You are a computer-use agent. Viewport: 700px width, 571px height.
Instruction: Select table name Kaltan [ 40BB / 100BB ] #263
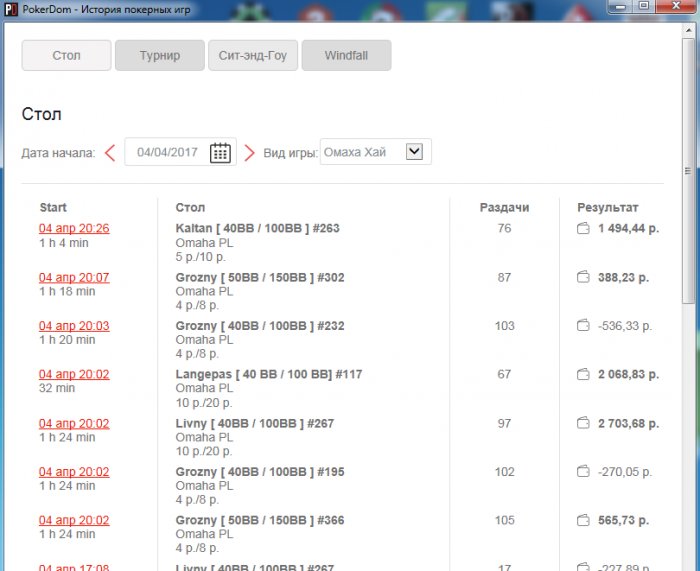[x=258, y=228]
